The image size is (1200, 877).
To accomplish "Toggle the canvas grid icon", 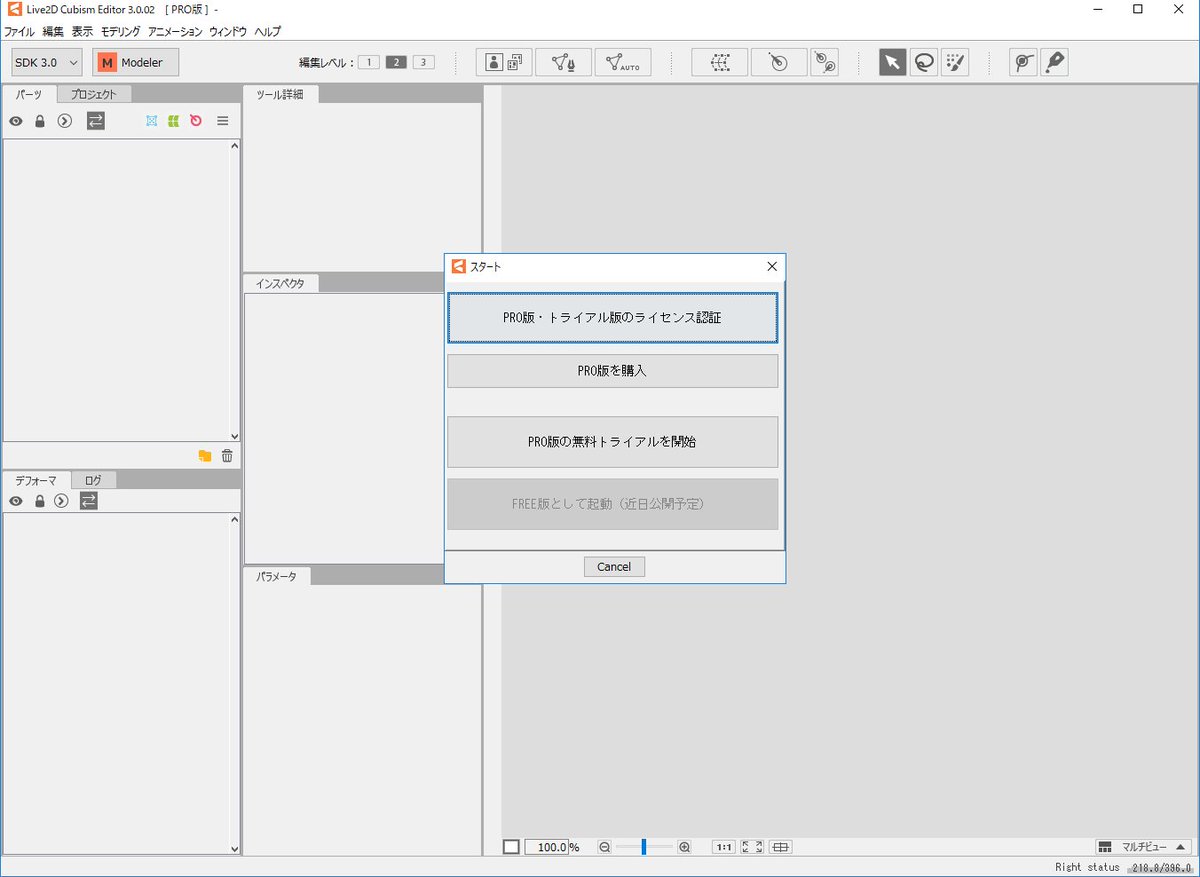I will 782,847.
